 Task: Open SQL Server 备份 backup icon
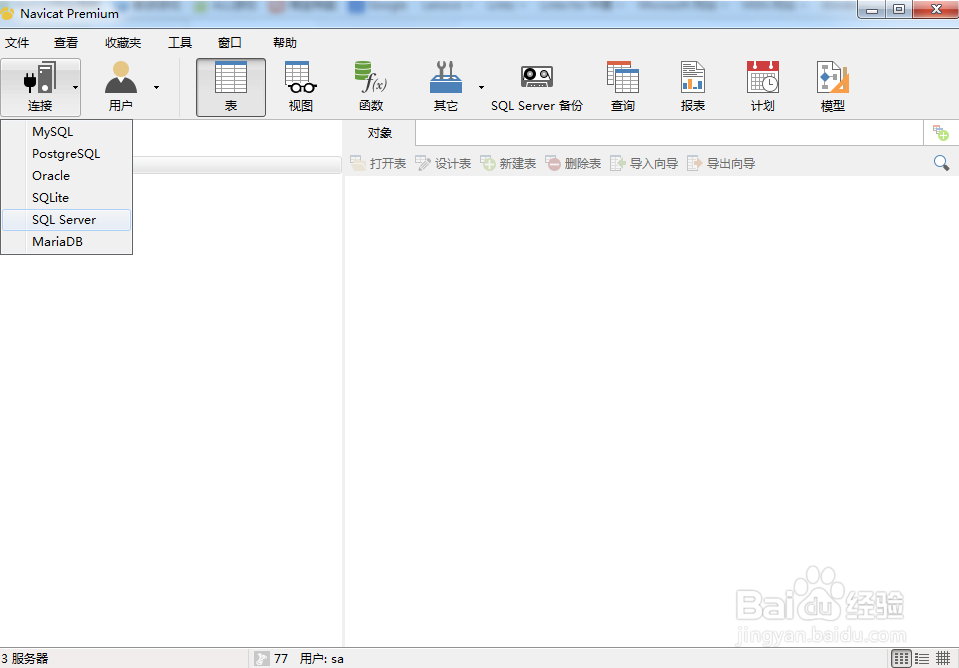point(537,78)
